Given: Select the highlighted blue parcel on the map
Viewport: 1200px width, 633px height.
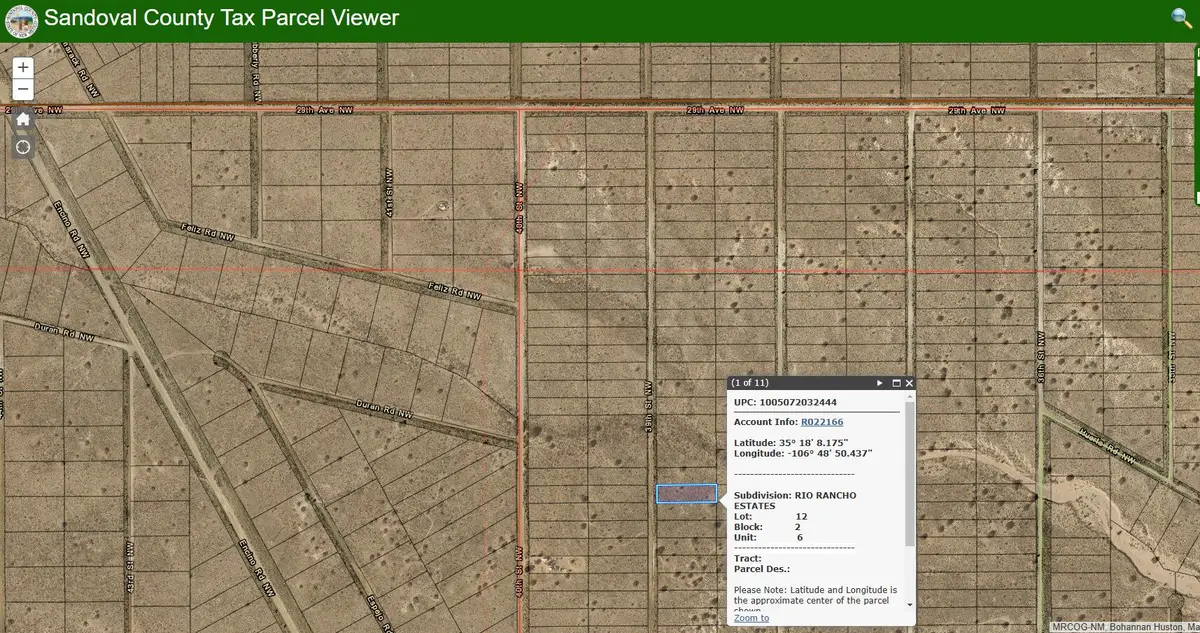Looking at the screenshot, I should pyautogui.click(x=686, y=493).
